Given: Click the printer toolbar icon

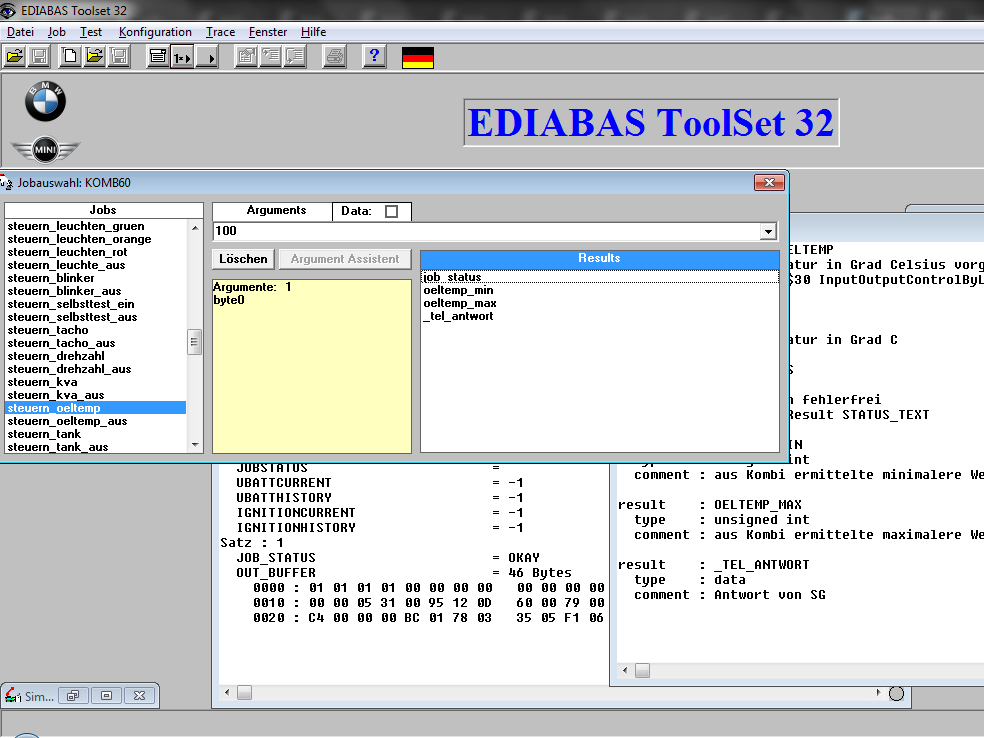Looking at the screenshot, I should coord(334,57).
